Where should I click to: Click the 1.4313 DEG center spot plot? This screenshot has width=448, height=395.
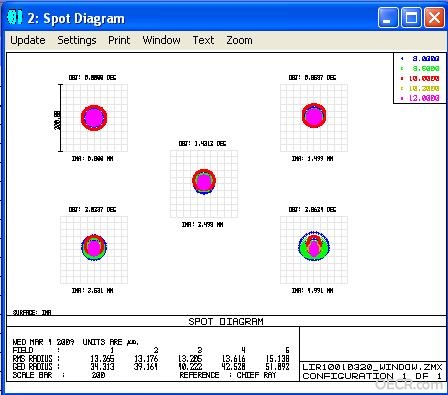(204, 184)
